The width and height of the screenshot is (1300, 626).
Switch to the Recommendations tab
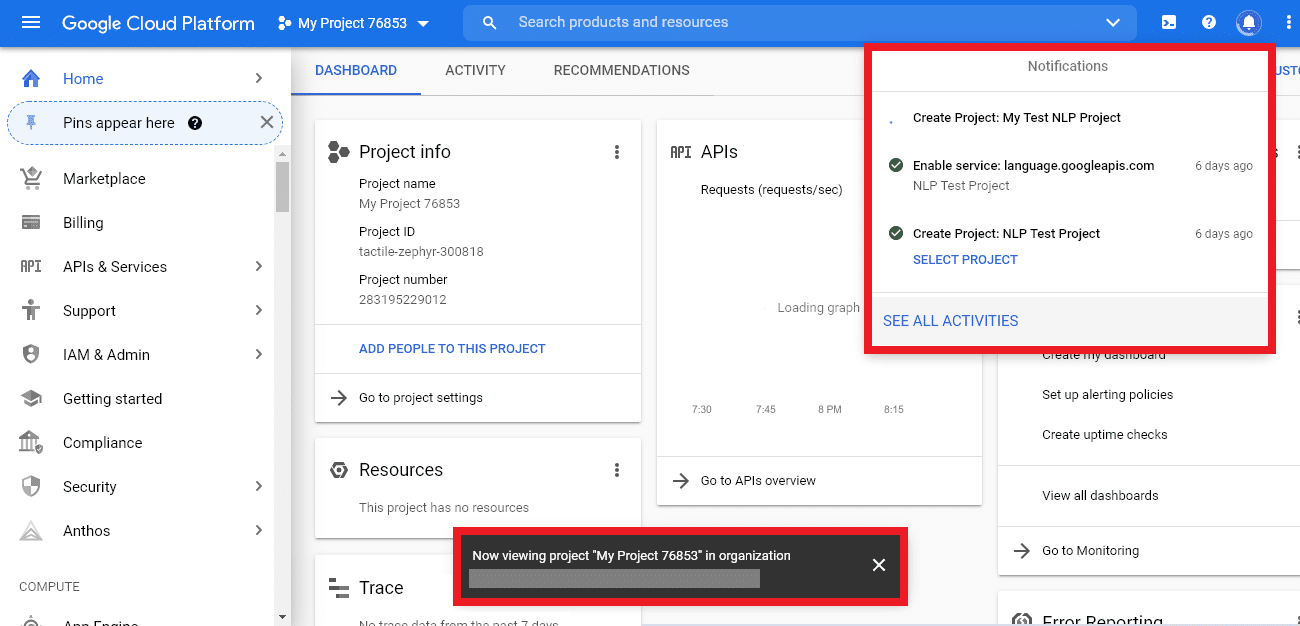pyautogui.click(x=622, y=70)
